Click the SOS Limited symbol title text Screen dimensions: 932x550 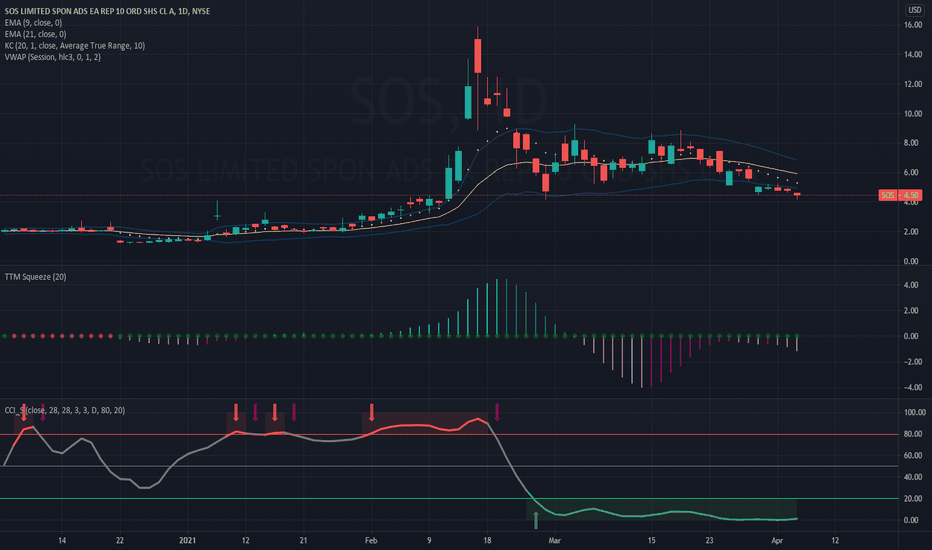click(x=107, y=11)
